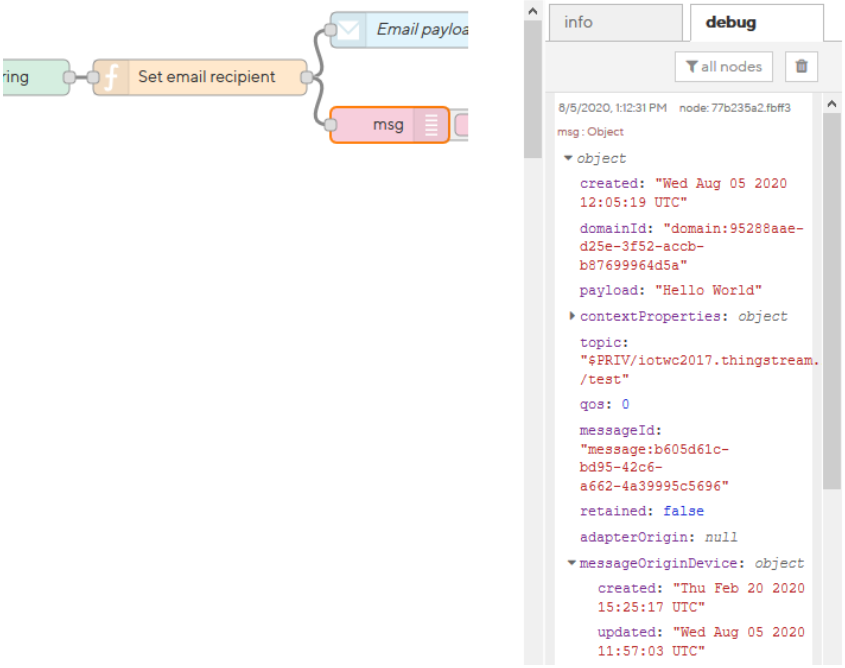
Task: Click the canvas vertical scrollbar thumb
Action: click(x=533, y=89)
